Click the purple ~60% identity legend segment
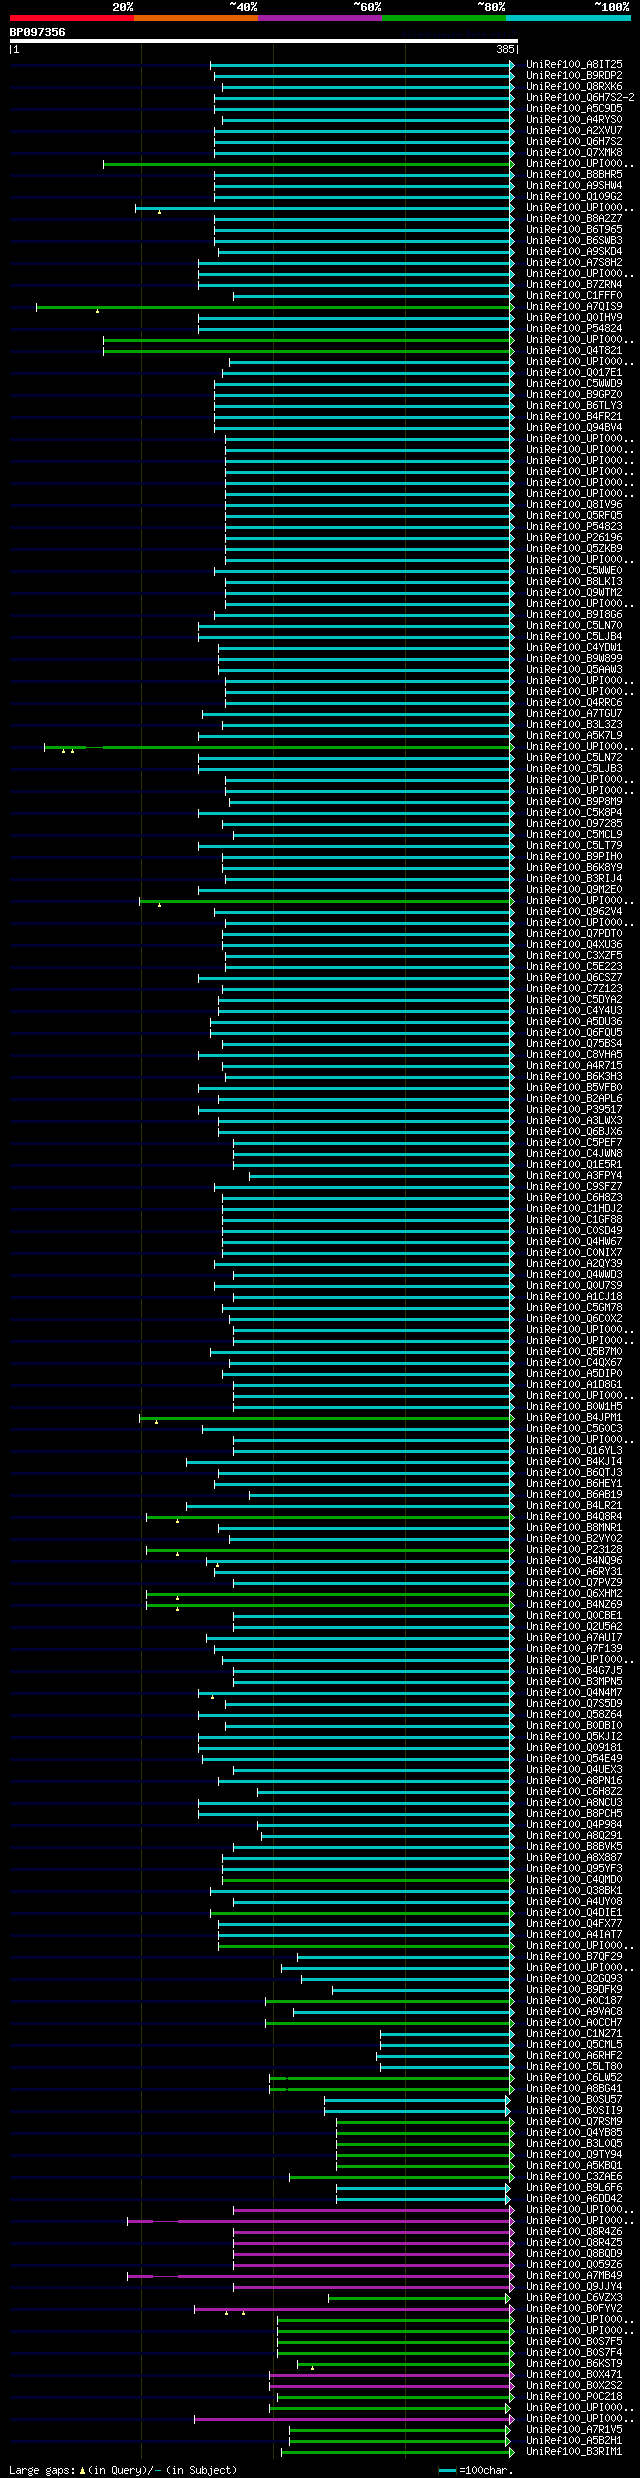 click(320, 17)
